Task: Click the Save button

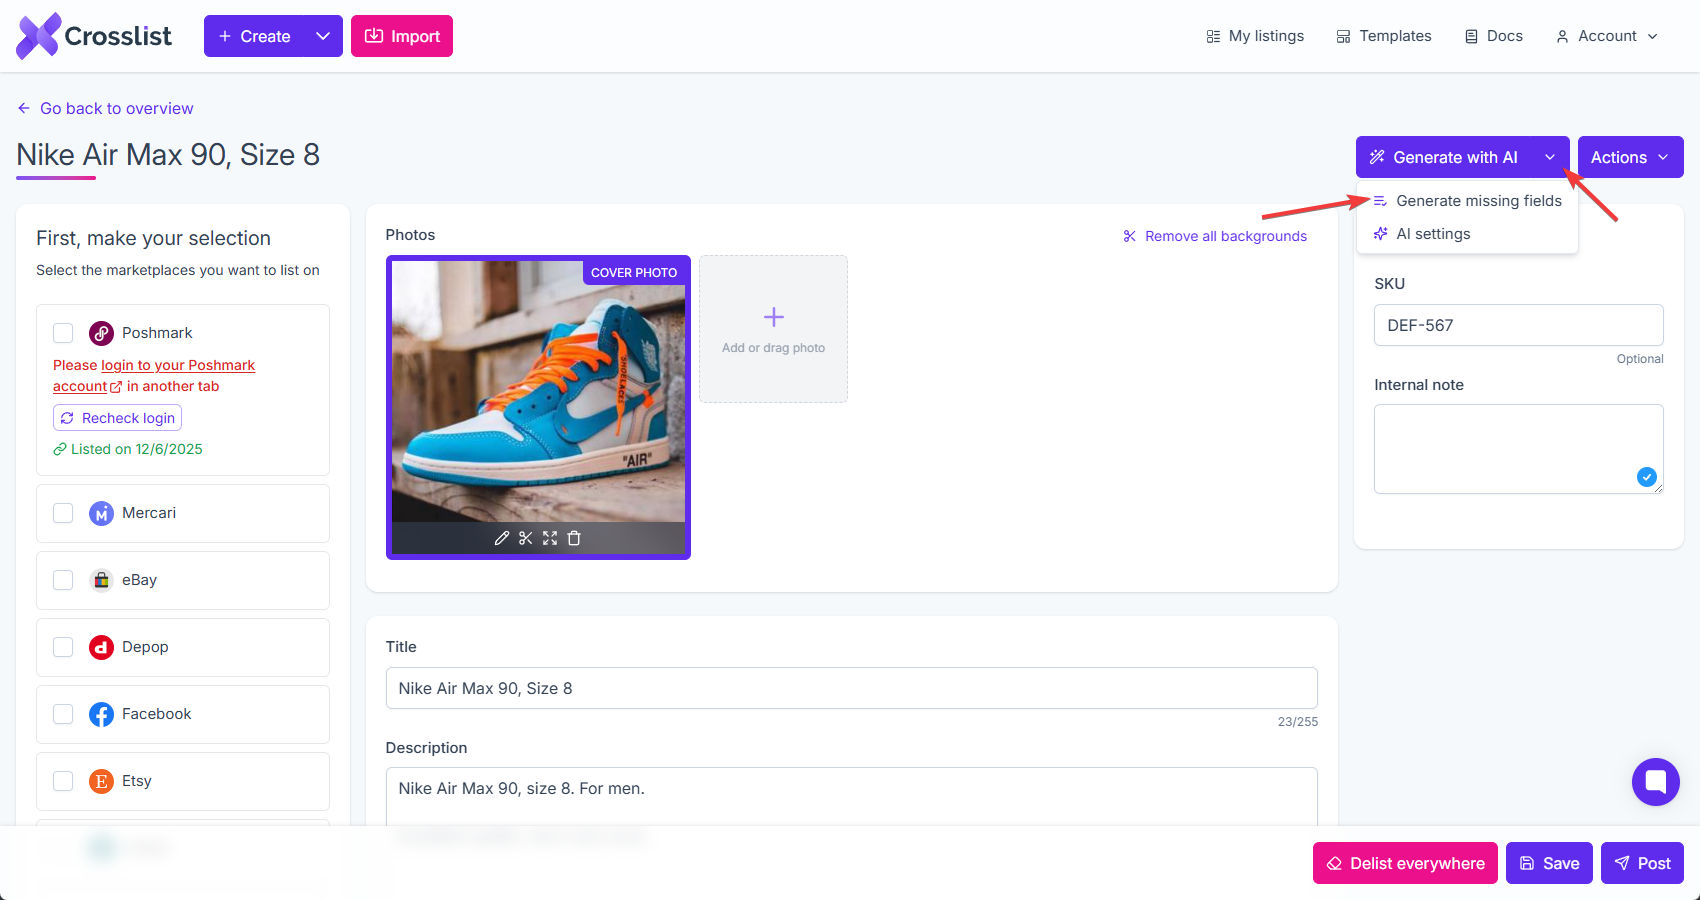Action: click(x=1549, y=863)
